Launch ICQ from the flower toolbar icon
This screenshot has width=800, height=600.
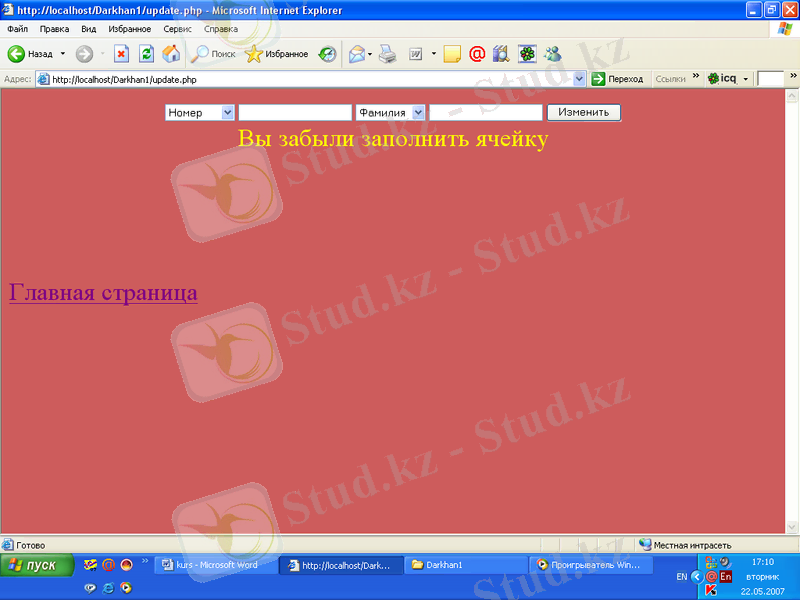(527, 54)
